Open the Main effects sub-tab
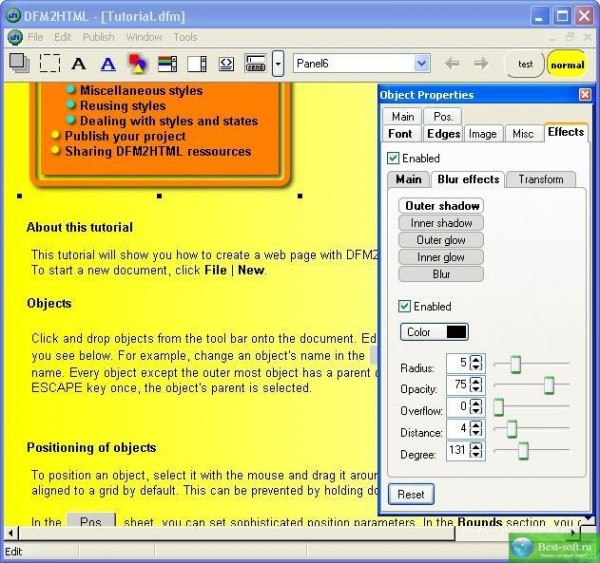 pos(409,179)
